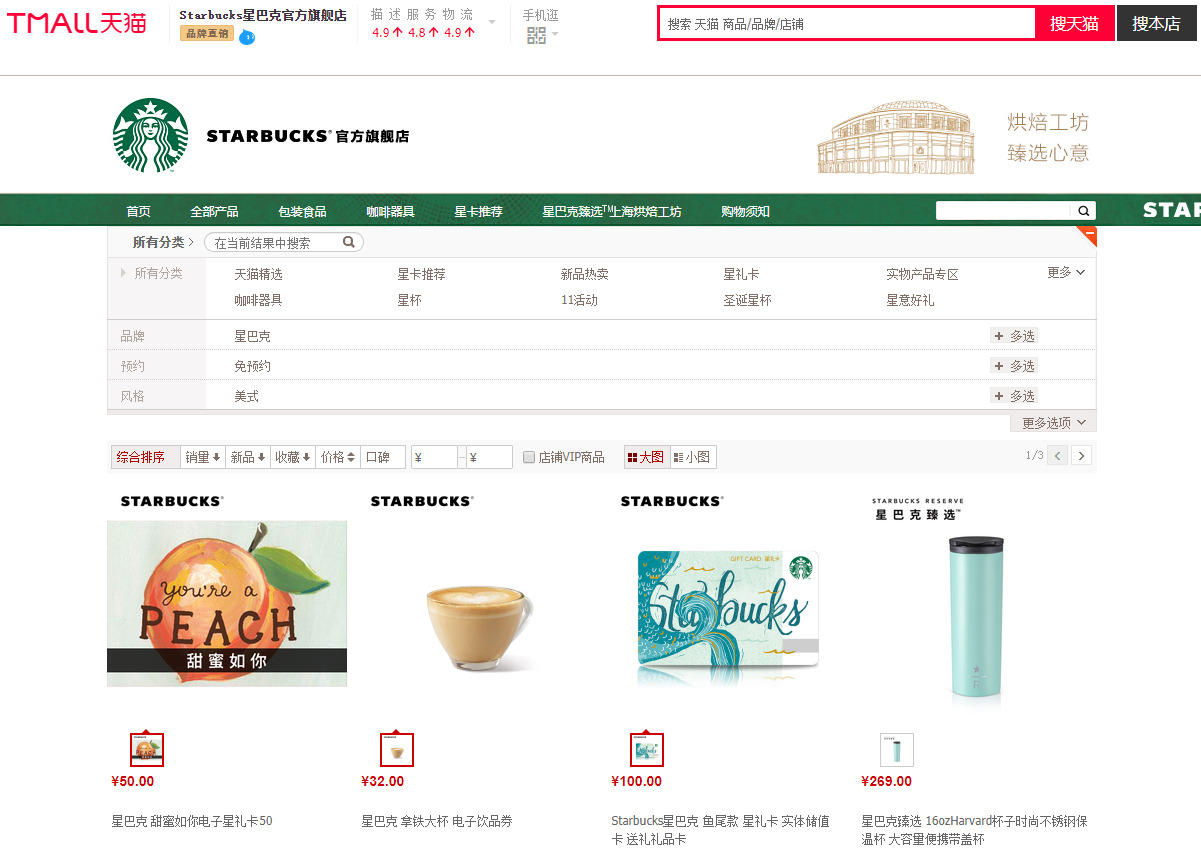Image resolution: width=1201 pixels, height=862 pixels.
Task: Click the roastery building banner illustration
Action: coord(895,137)
